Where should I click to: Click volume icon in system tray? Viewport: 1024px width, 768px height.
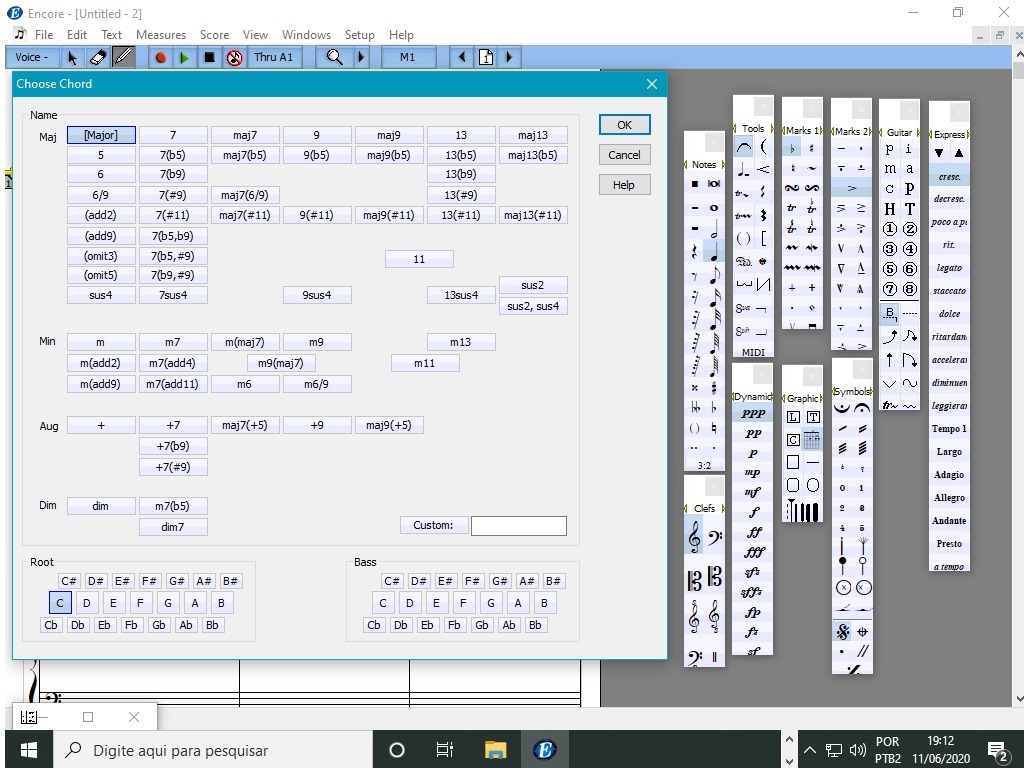click(857, 750)
